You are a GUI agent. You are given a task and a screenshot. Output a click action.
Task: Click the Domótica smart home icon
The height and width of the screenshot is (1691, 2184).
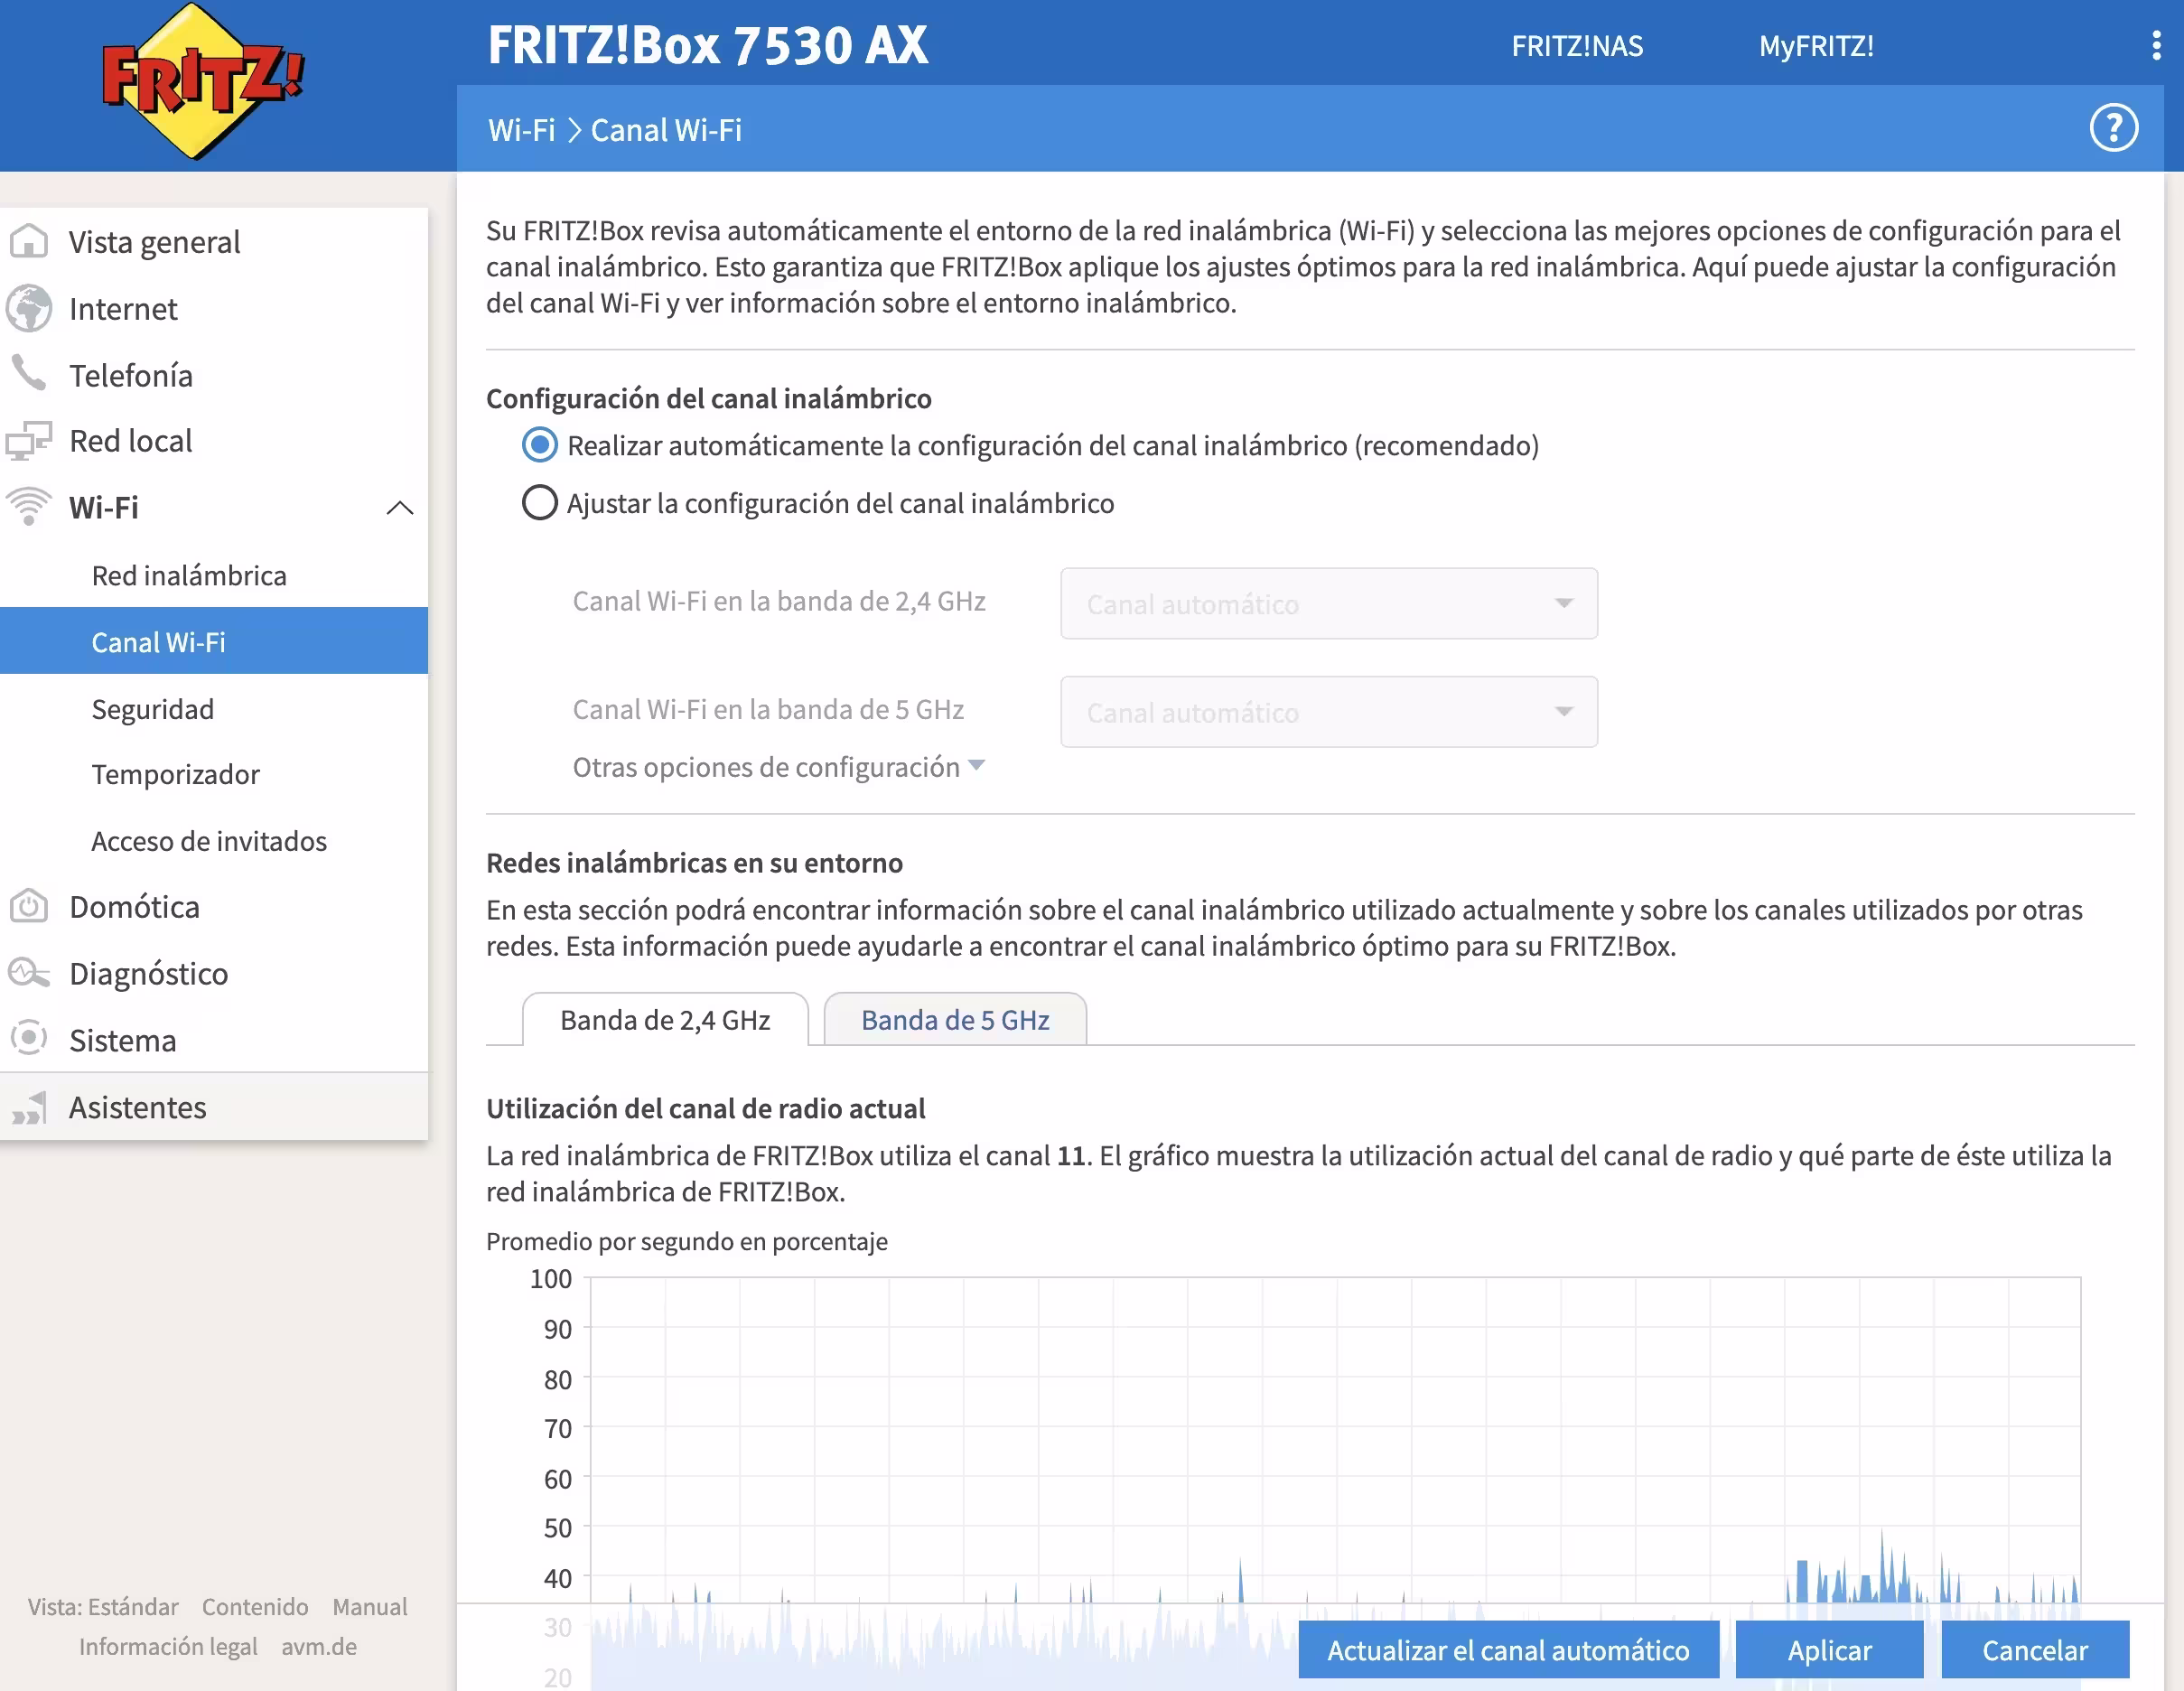[29, 906]
